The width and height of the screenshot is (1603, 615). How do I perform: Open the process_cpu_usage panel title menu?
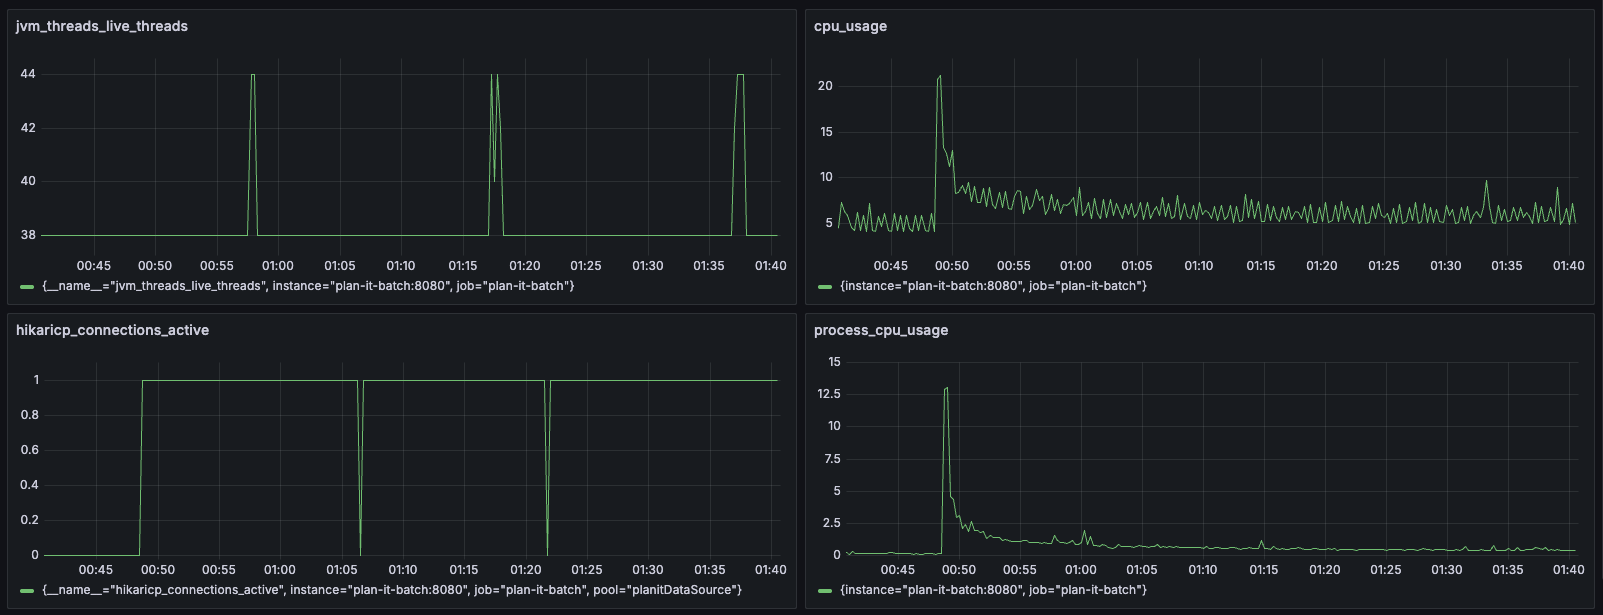coord(881,331)
